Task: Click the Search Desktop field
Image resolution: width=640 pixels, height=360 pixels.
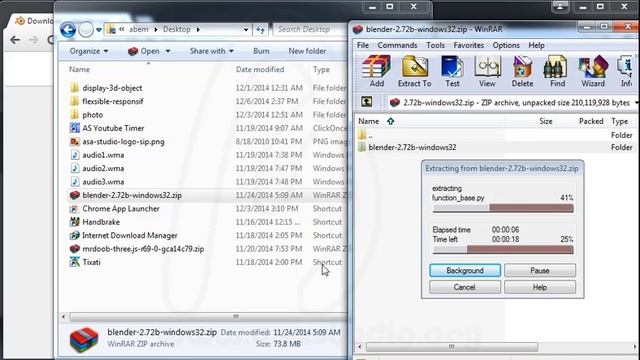Action: pos(310,29)
